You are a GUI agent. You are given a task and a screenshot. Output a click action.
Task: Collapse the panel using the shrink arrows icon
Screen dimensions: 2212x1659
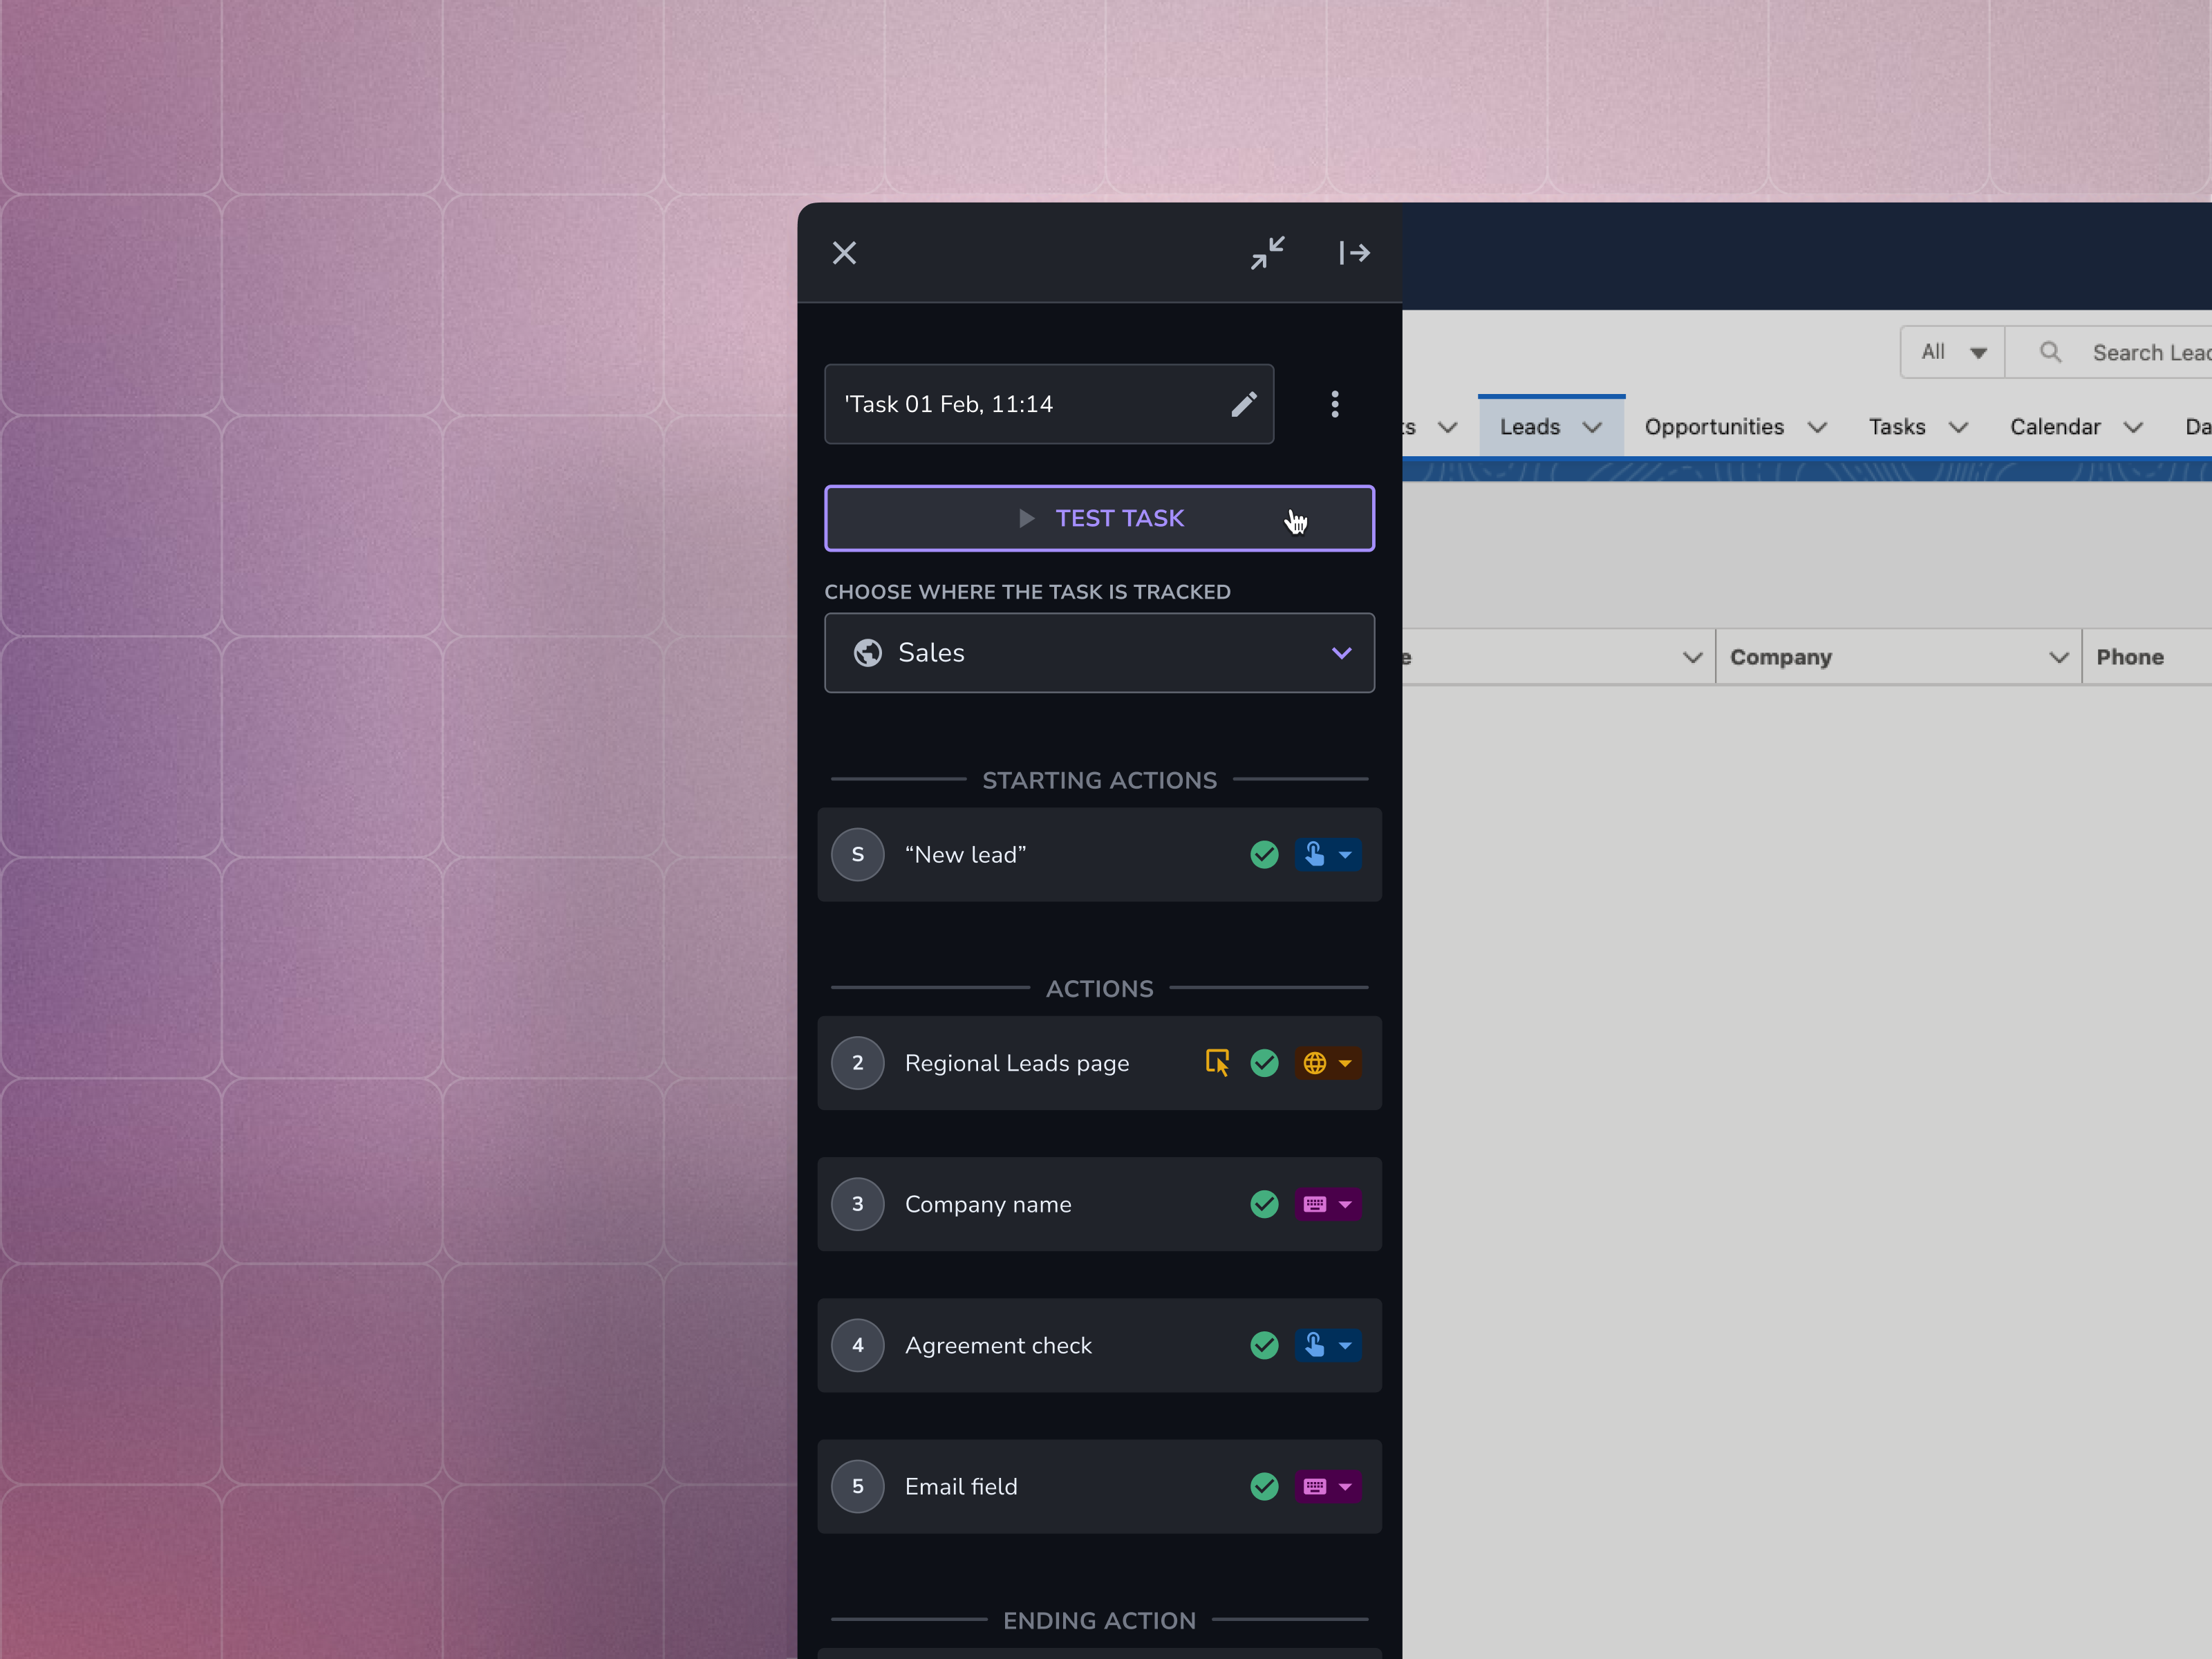point(1267,253)
